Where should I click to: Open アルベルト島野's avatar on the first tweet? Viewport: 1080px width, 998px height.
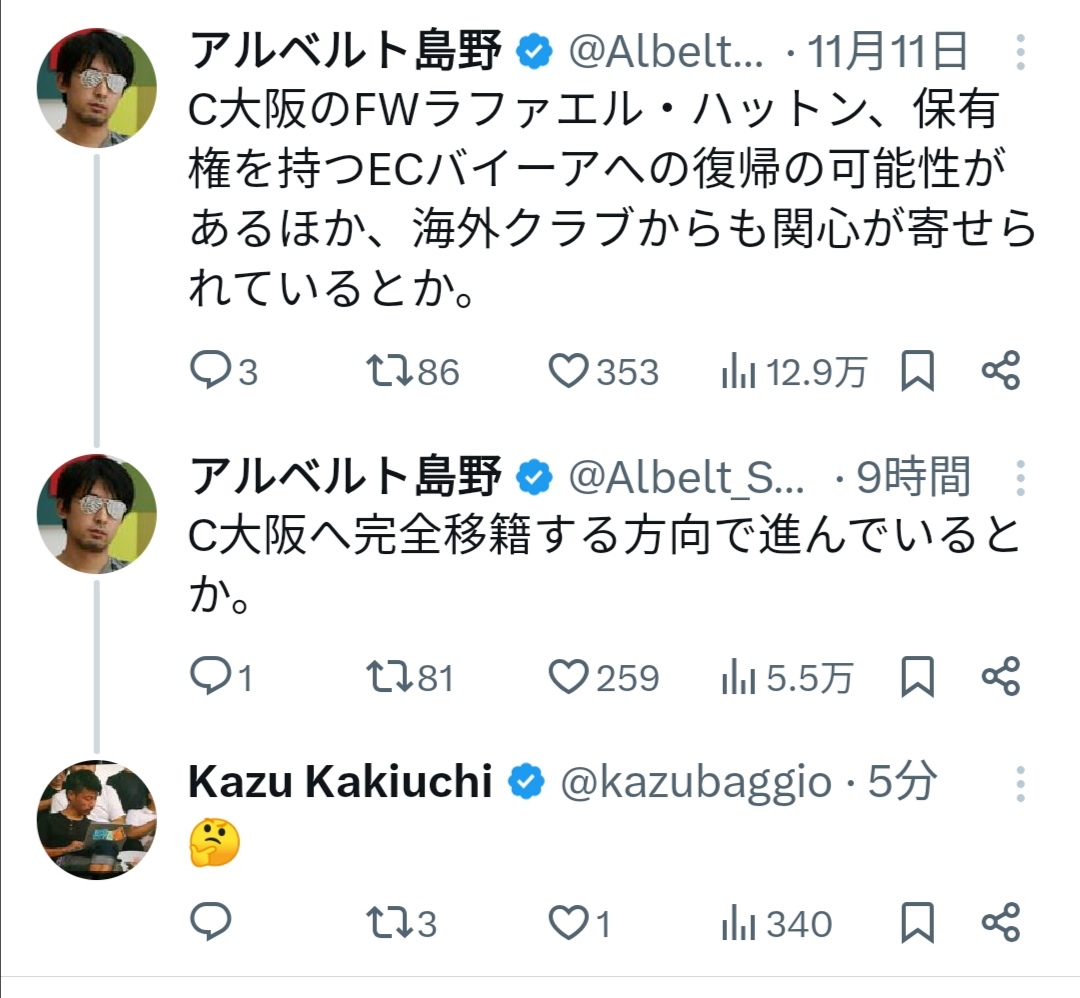tap(97, 88)
